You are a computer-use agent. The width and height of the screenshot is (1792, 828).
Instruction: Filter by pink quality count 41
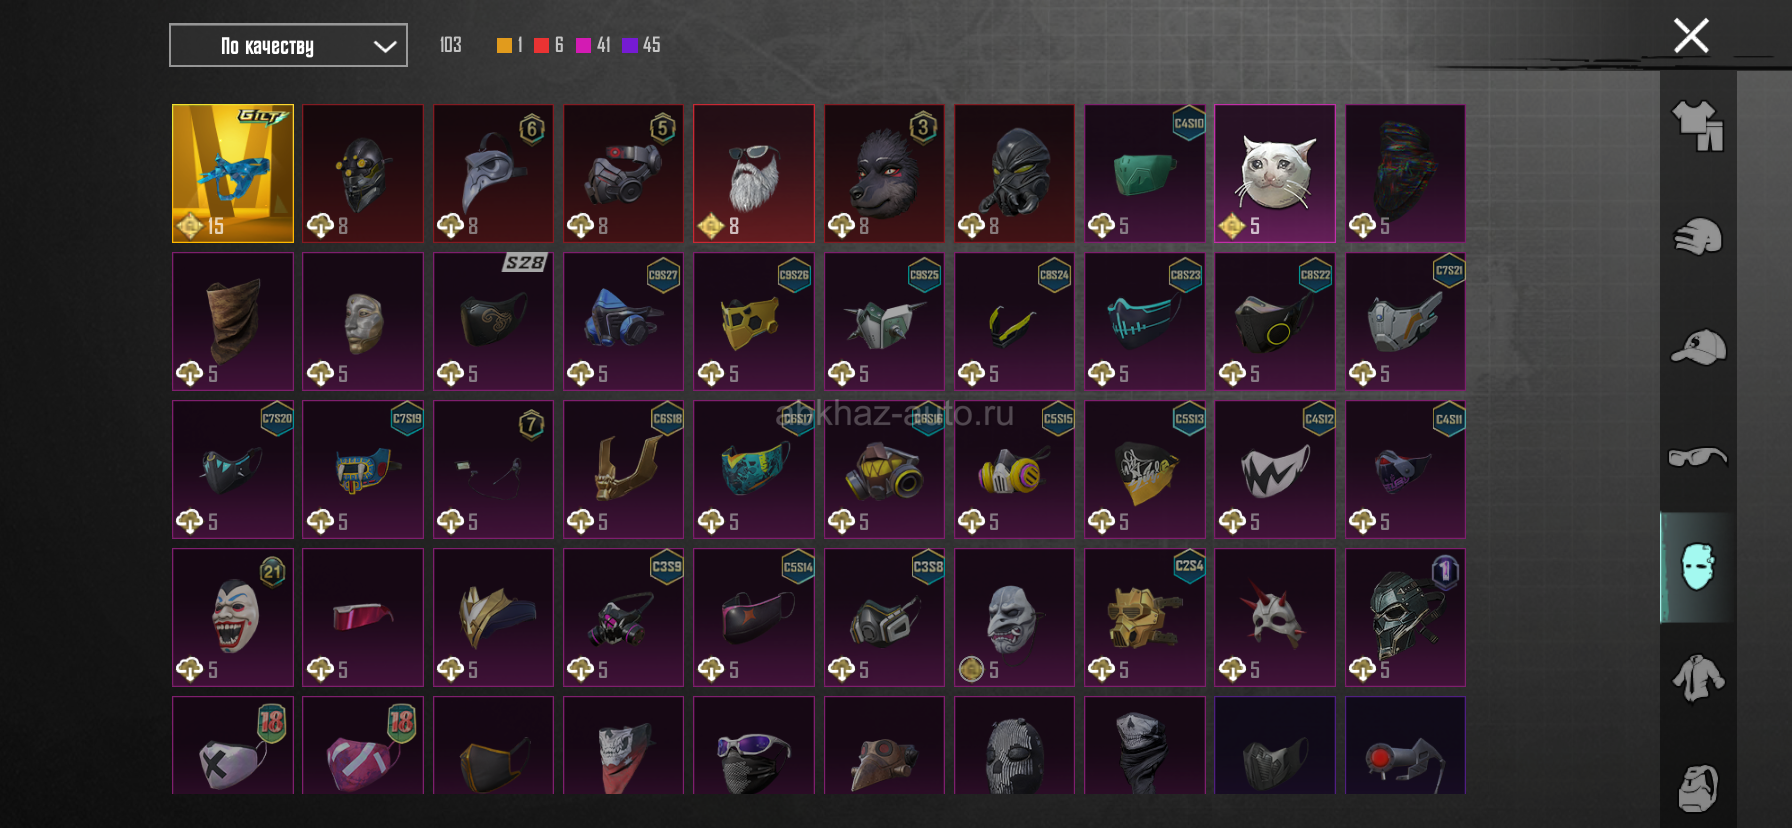click(x=593, y=45)
